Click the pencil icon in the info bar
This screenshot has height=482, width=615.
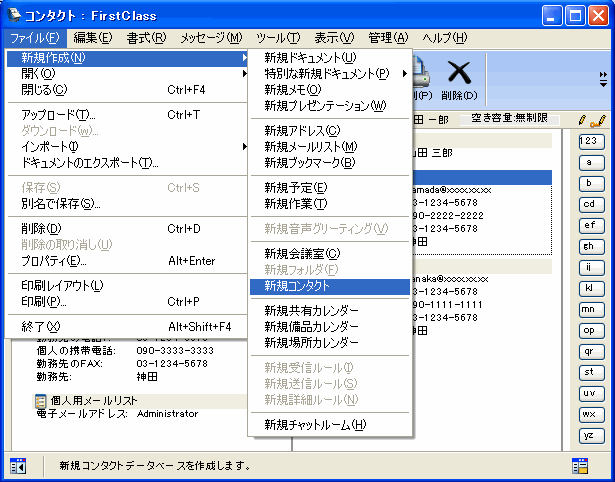[x=583, y=119]
